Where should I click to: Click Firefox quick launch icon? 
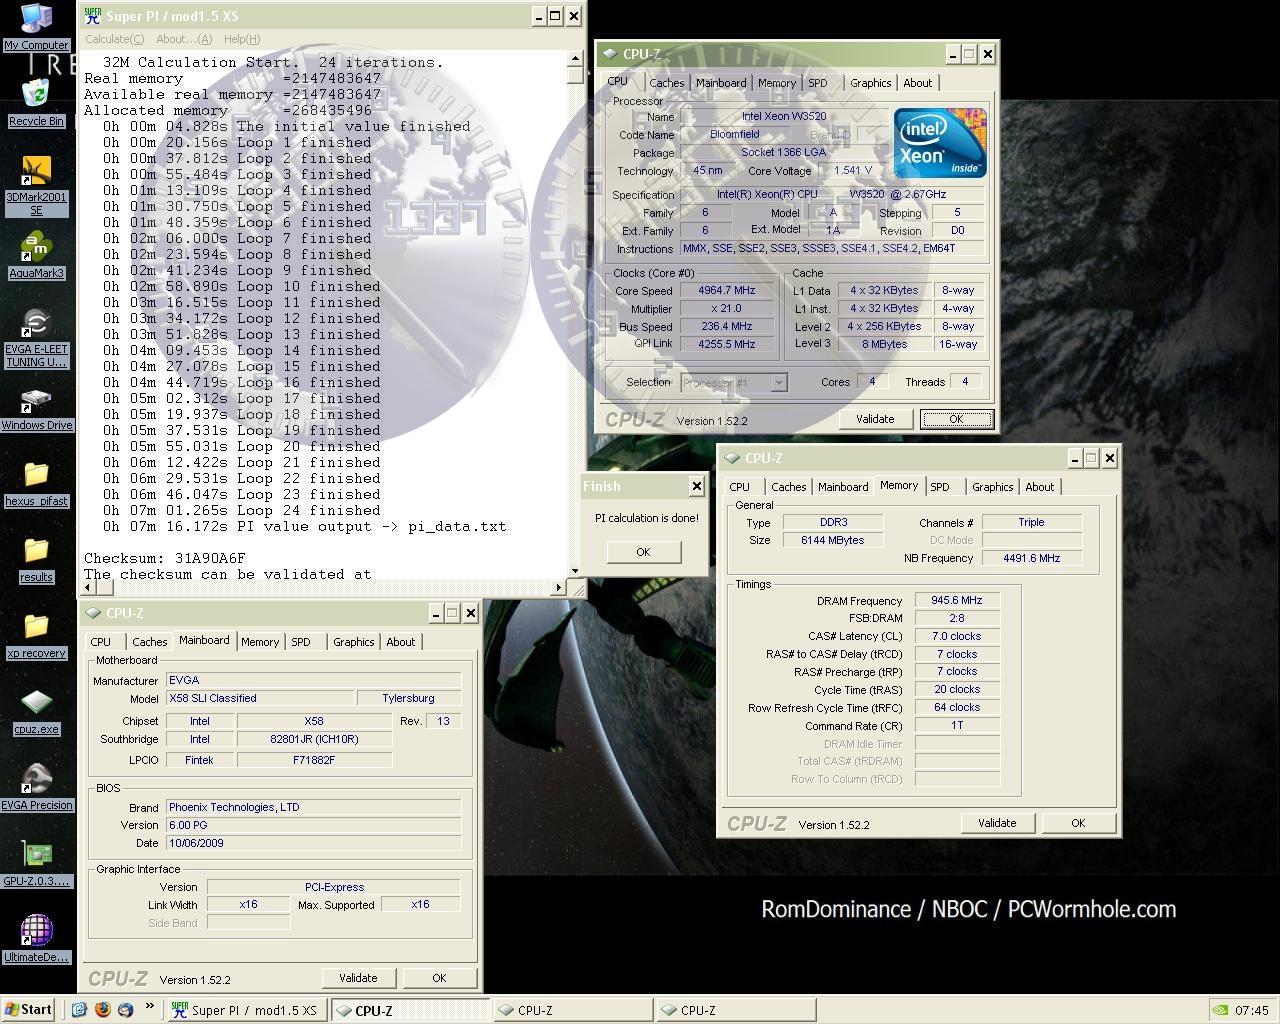[103, 1010]
